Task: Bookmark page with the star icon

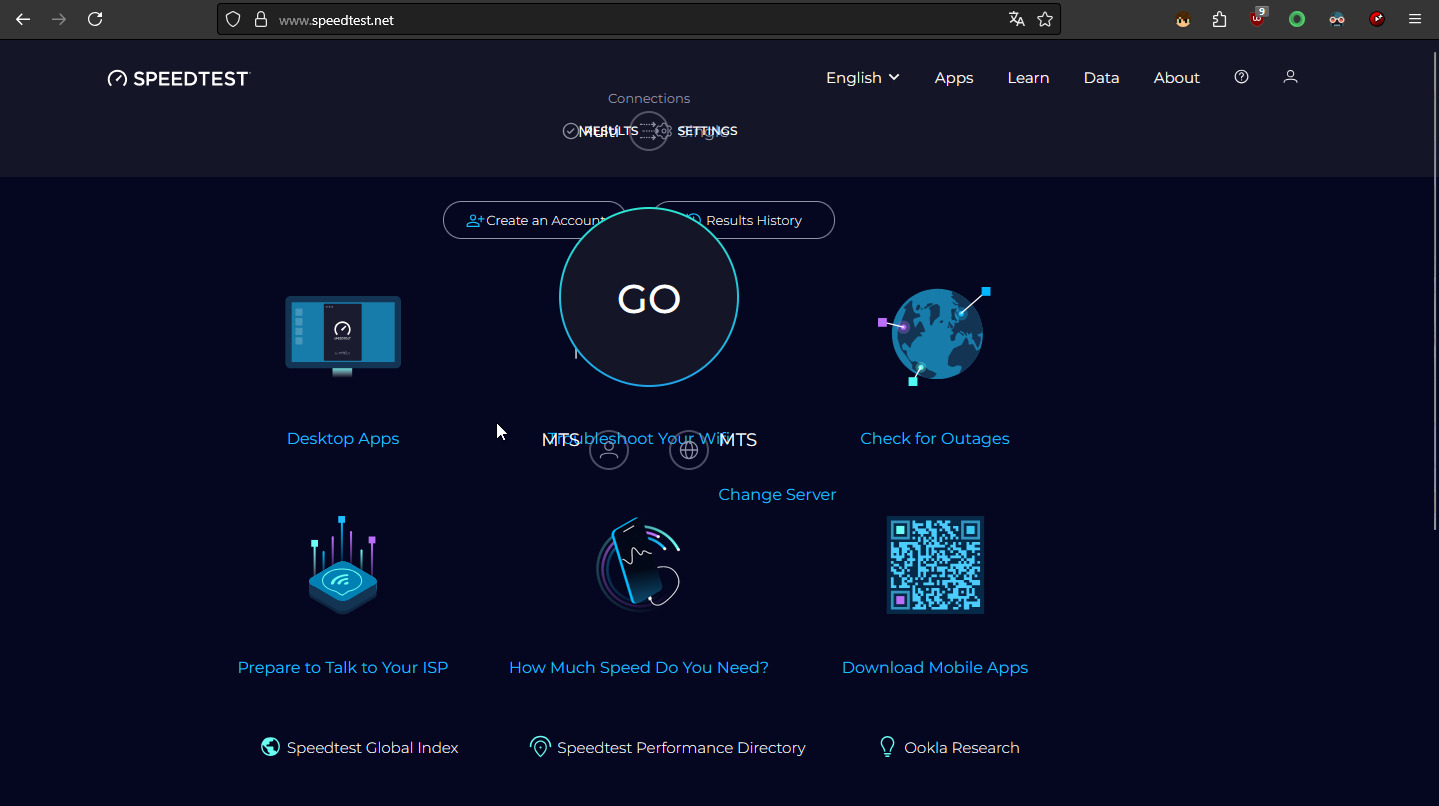Action: click(1045, 19)
